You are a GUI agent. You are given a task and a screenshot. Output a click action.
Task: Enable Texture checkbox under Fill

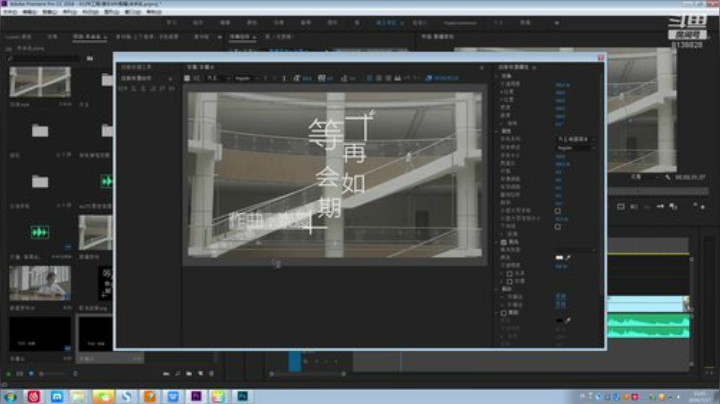(x=510, y=281)
